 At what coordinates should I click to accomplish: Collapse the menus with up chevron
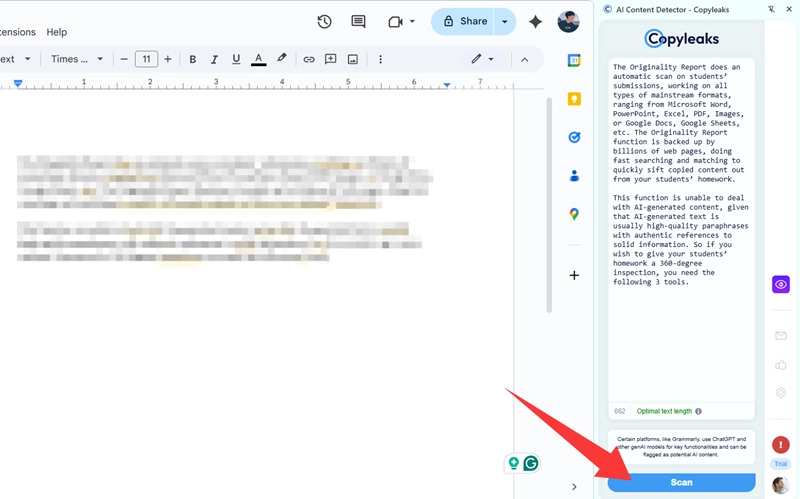pos(524,60)
